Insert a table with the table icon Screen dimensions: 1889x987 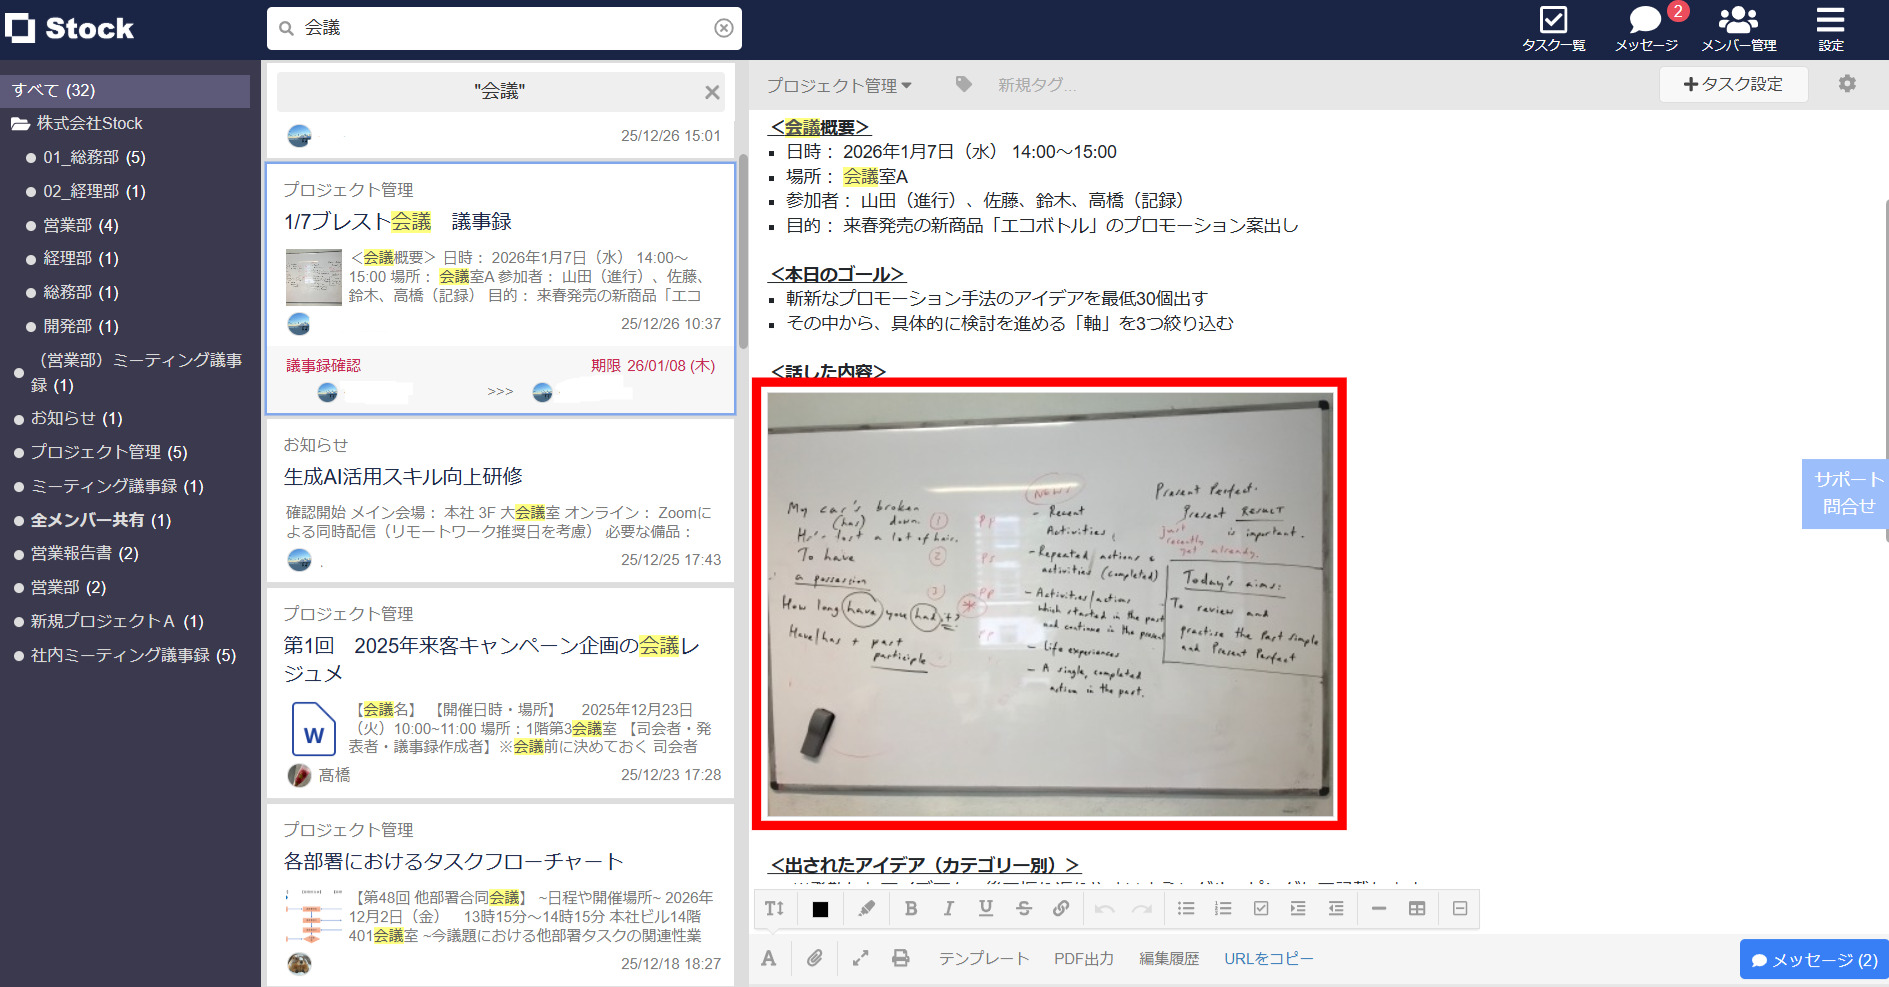point(1415,908)
